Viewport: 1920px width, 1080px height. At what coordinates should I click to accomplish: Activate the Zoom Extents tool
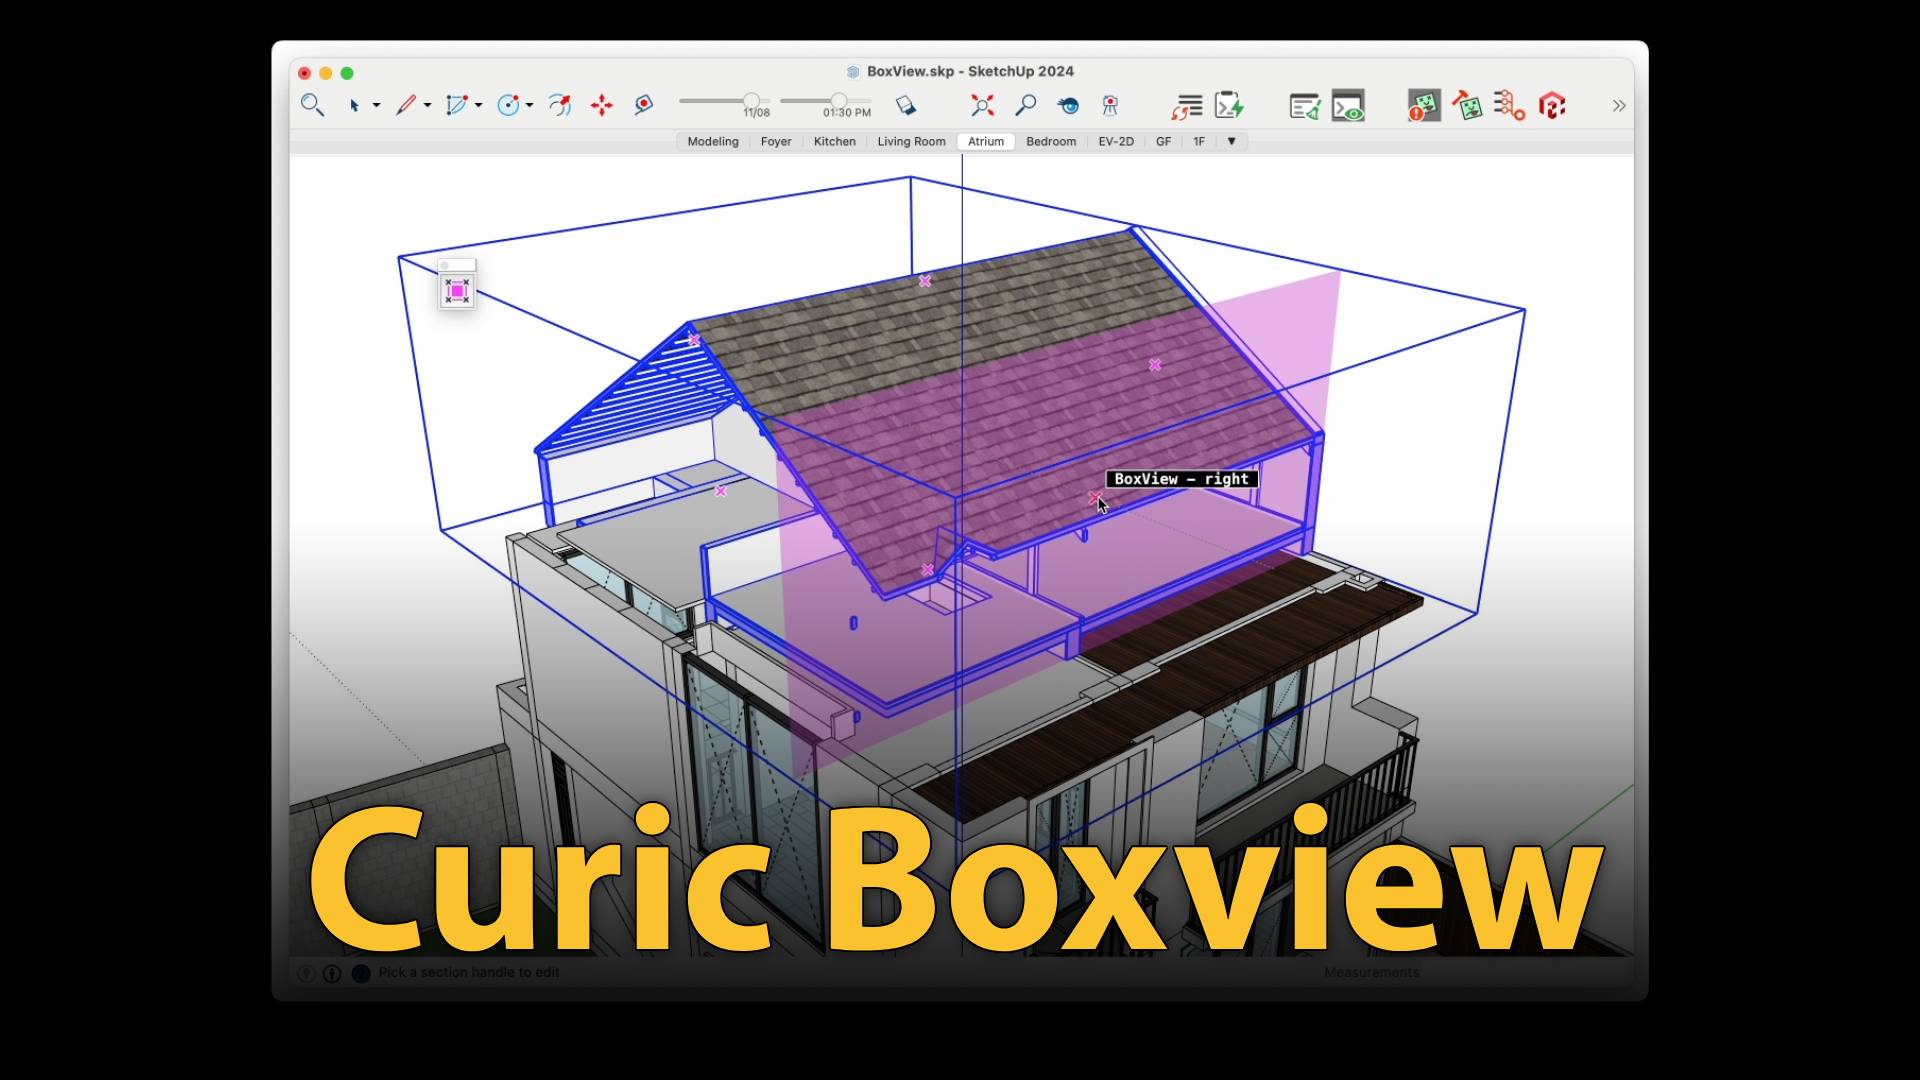[982, 105]
